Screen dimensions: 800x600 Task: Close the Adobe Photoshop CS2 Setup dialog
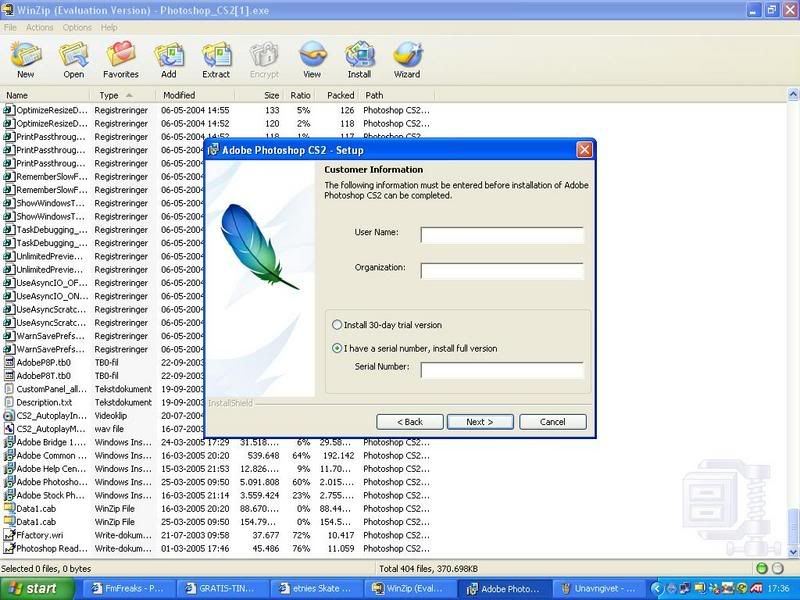pos(584,150)
